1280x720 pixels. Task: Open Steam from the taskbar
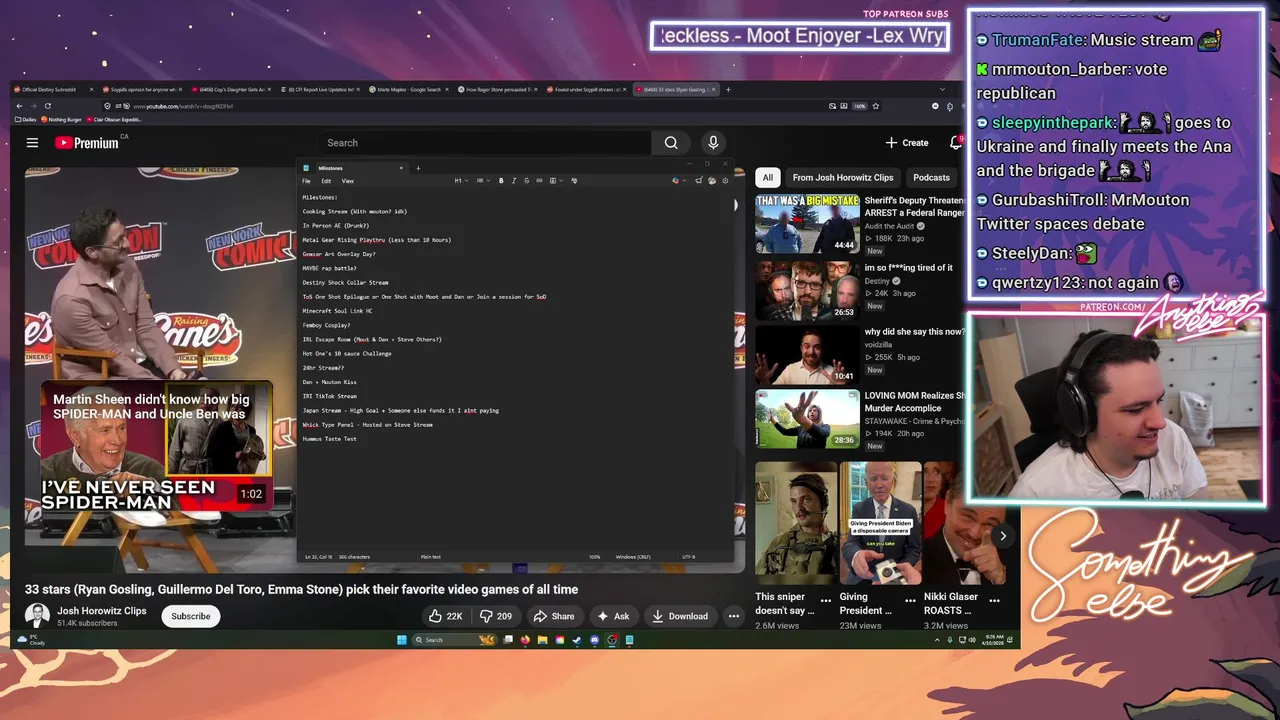pos(577,640)
